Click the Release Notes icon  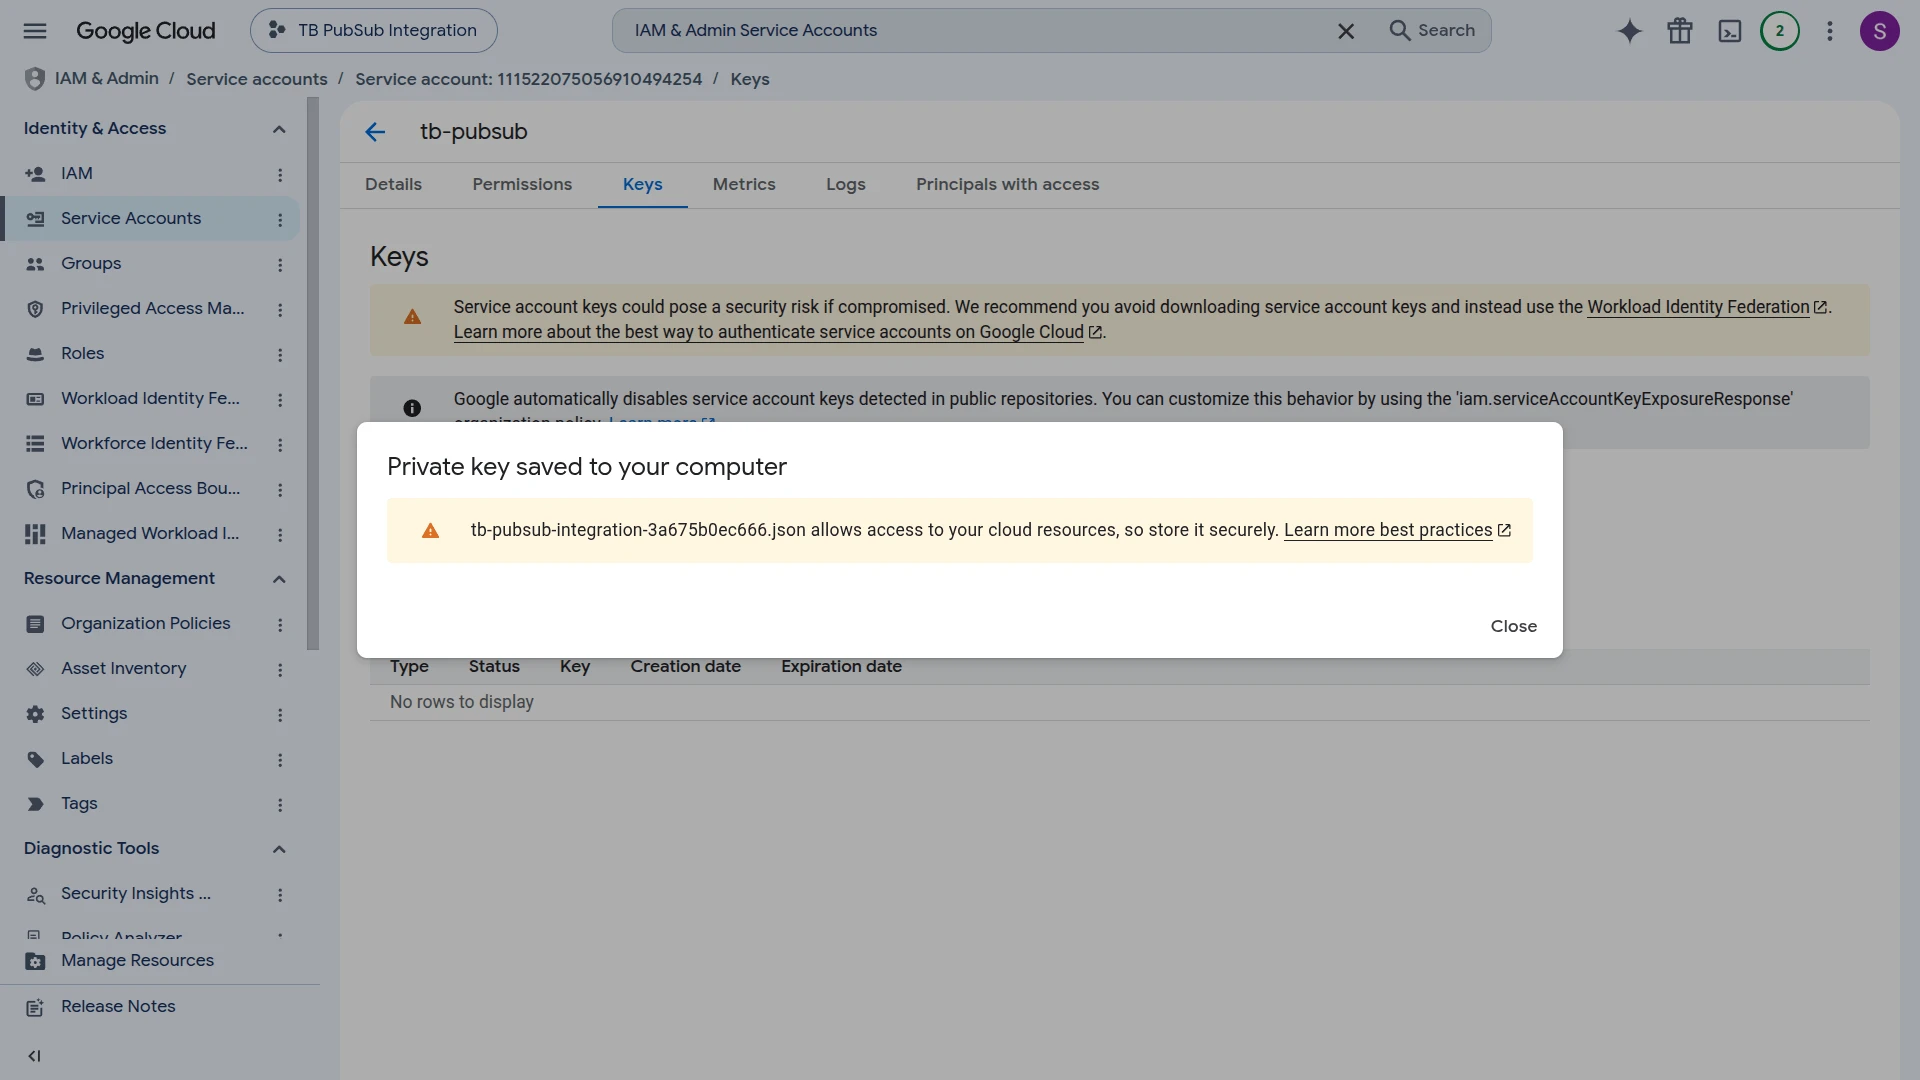[x=35, y=1007]
